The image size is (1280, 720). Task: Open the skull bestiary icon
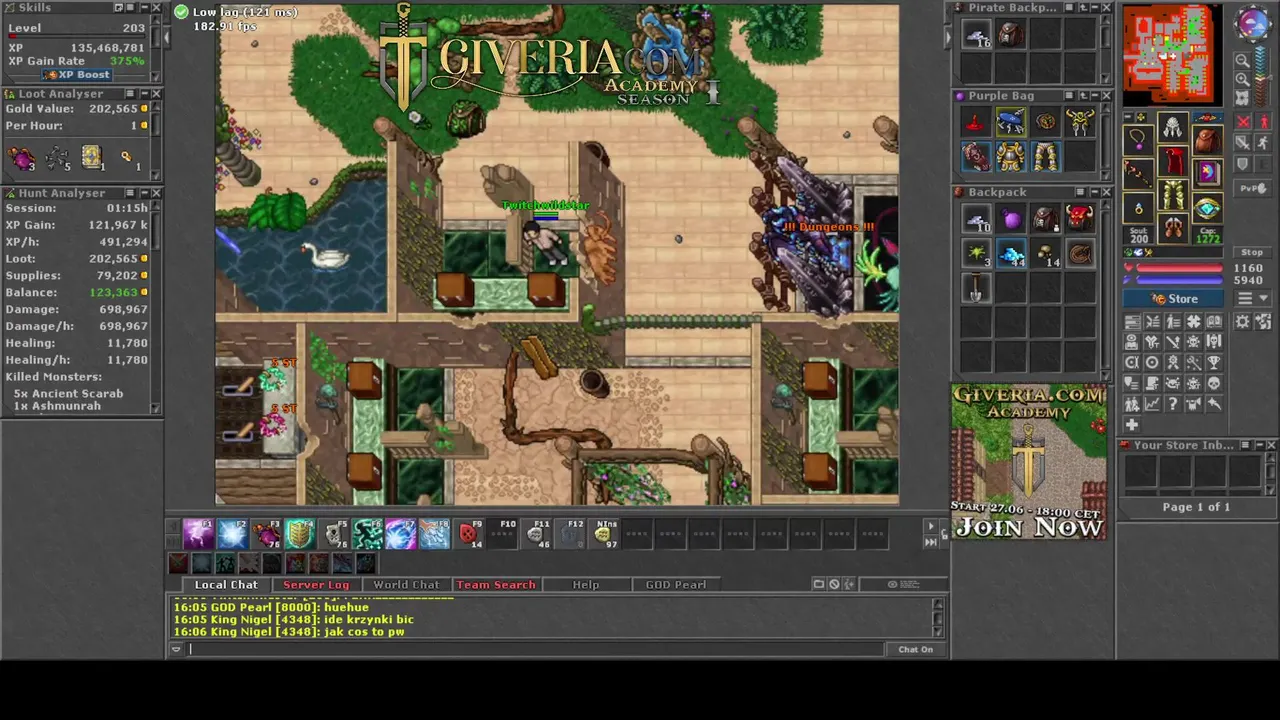tap(1214, 383)
